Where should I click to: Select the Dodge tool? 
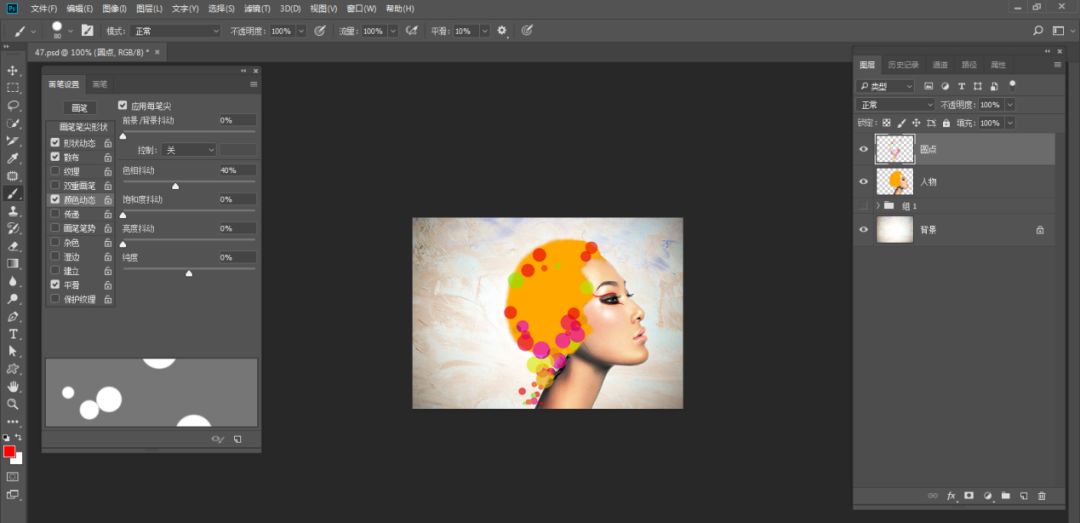pyautogui.click(x=12, y=299)
